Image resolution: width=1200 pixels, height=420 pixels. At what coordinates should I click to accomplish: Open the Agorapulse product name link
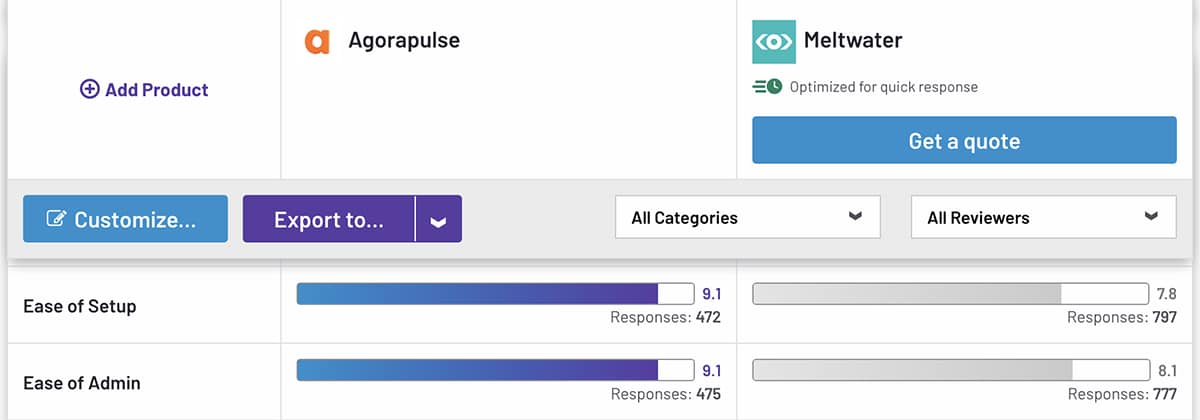(x=404, y=41)
